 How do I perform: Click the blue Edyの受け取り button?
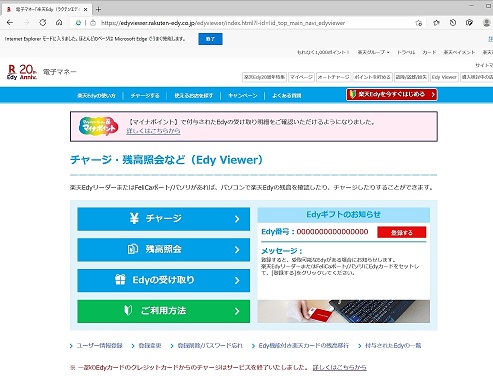pos(163,280)
